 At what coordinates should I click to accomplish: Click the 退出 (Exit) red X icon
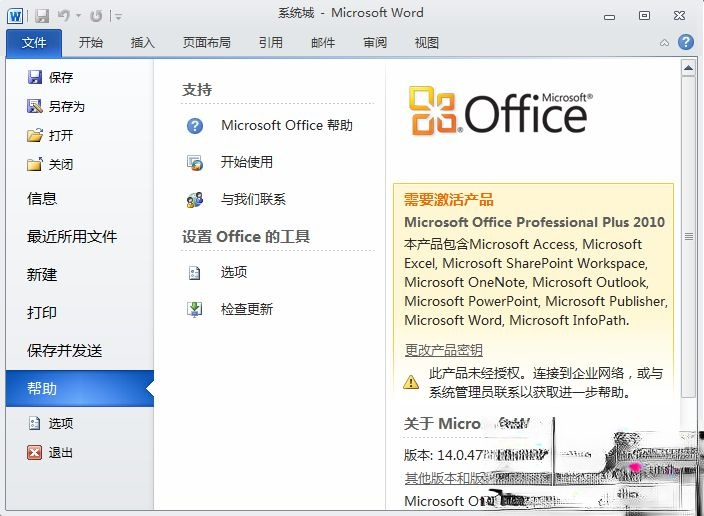35,452
